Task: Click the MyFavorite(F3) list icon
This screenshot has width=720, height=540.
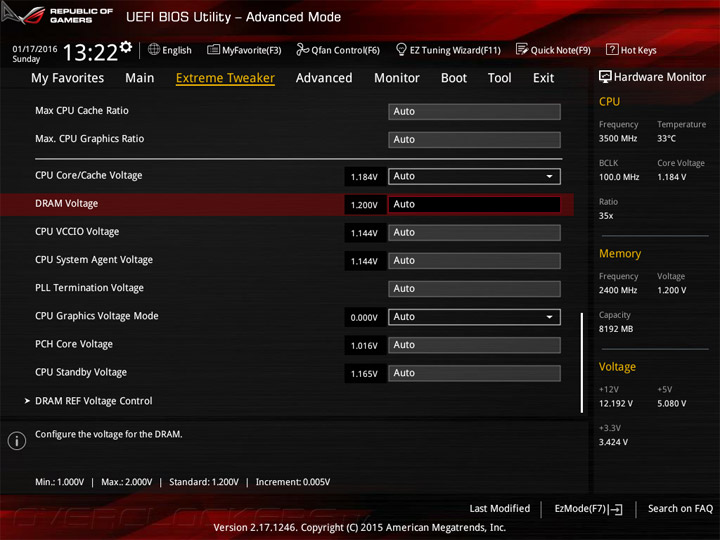Action: point(213,49)
